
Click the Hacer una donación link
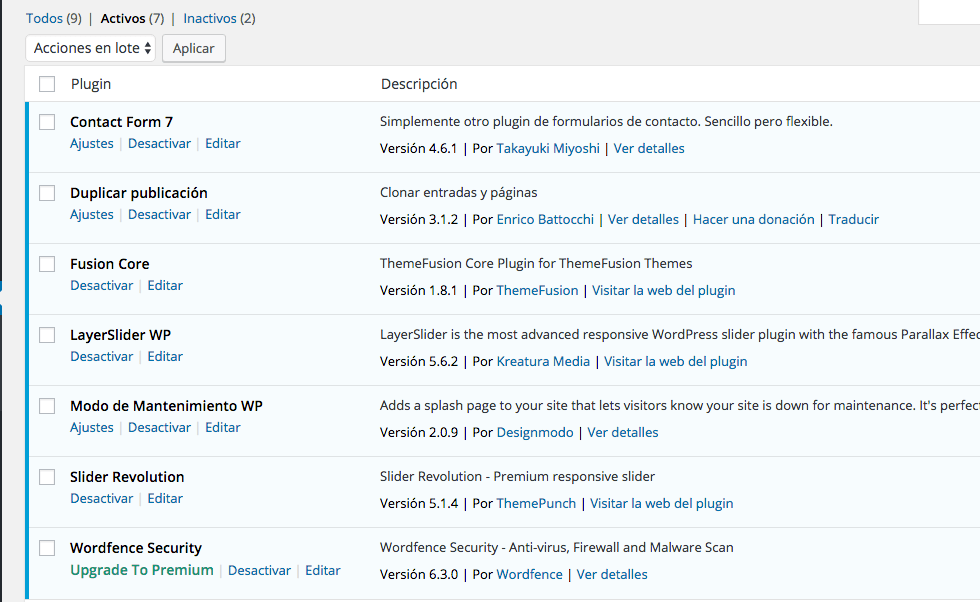pos(754,219)
